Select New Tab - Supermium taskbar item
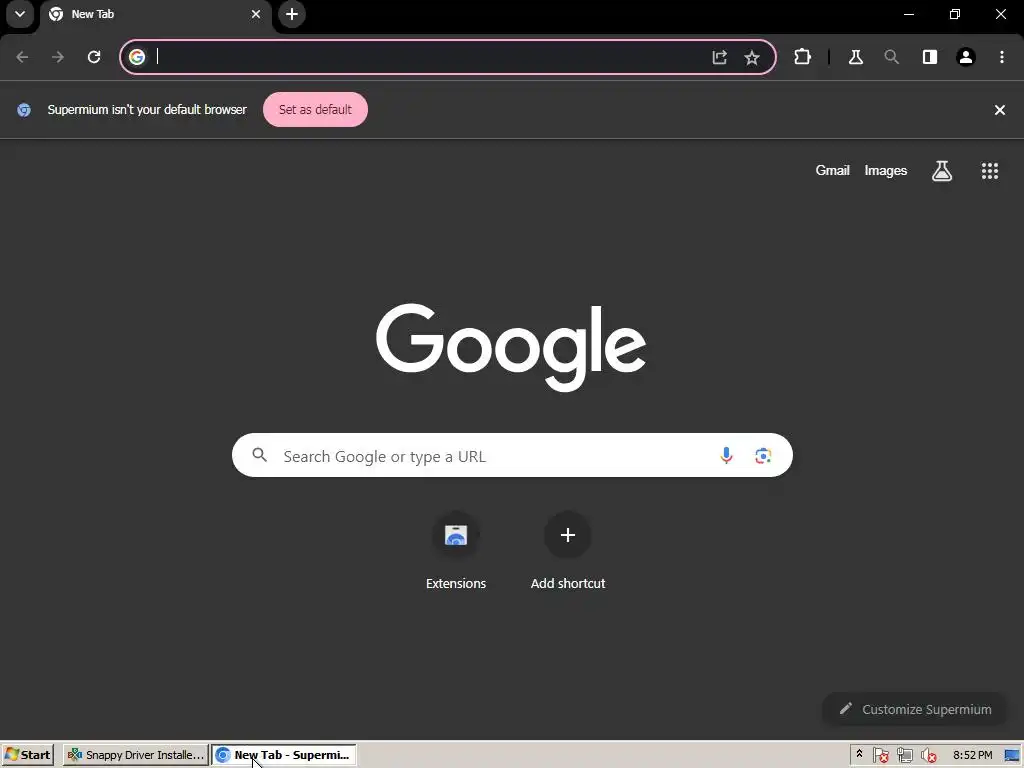 284,755
